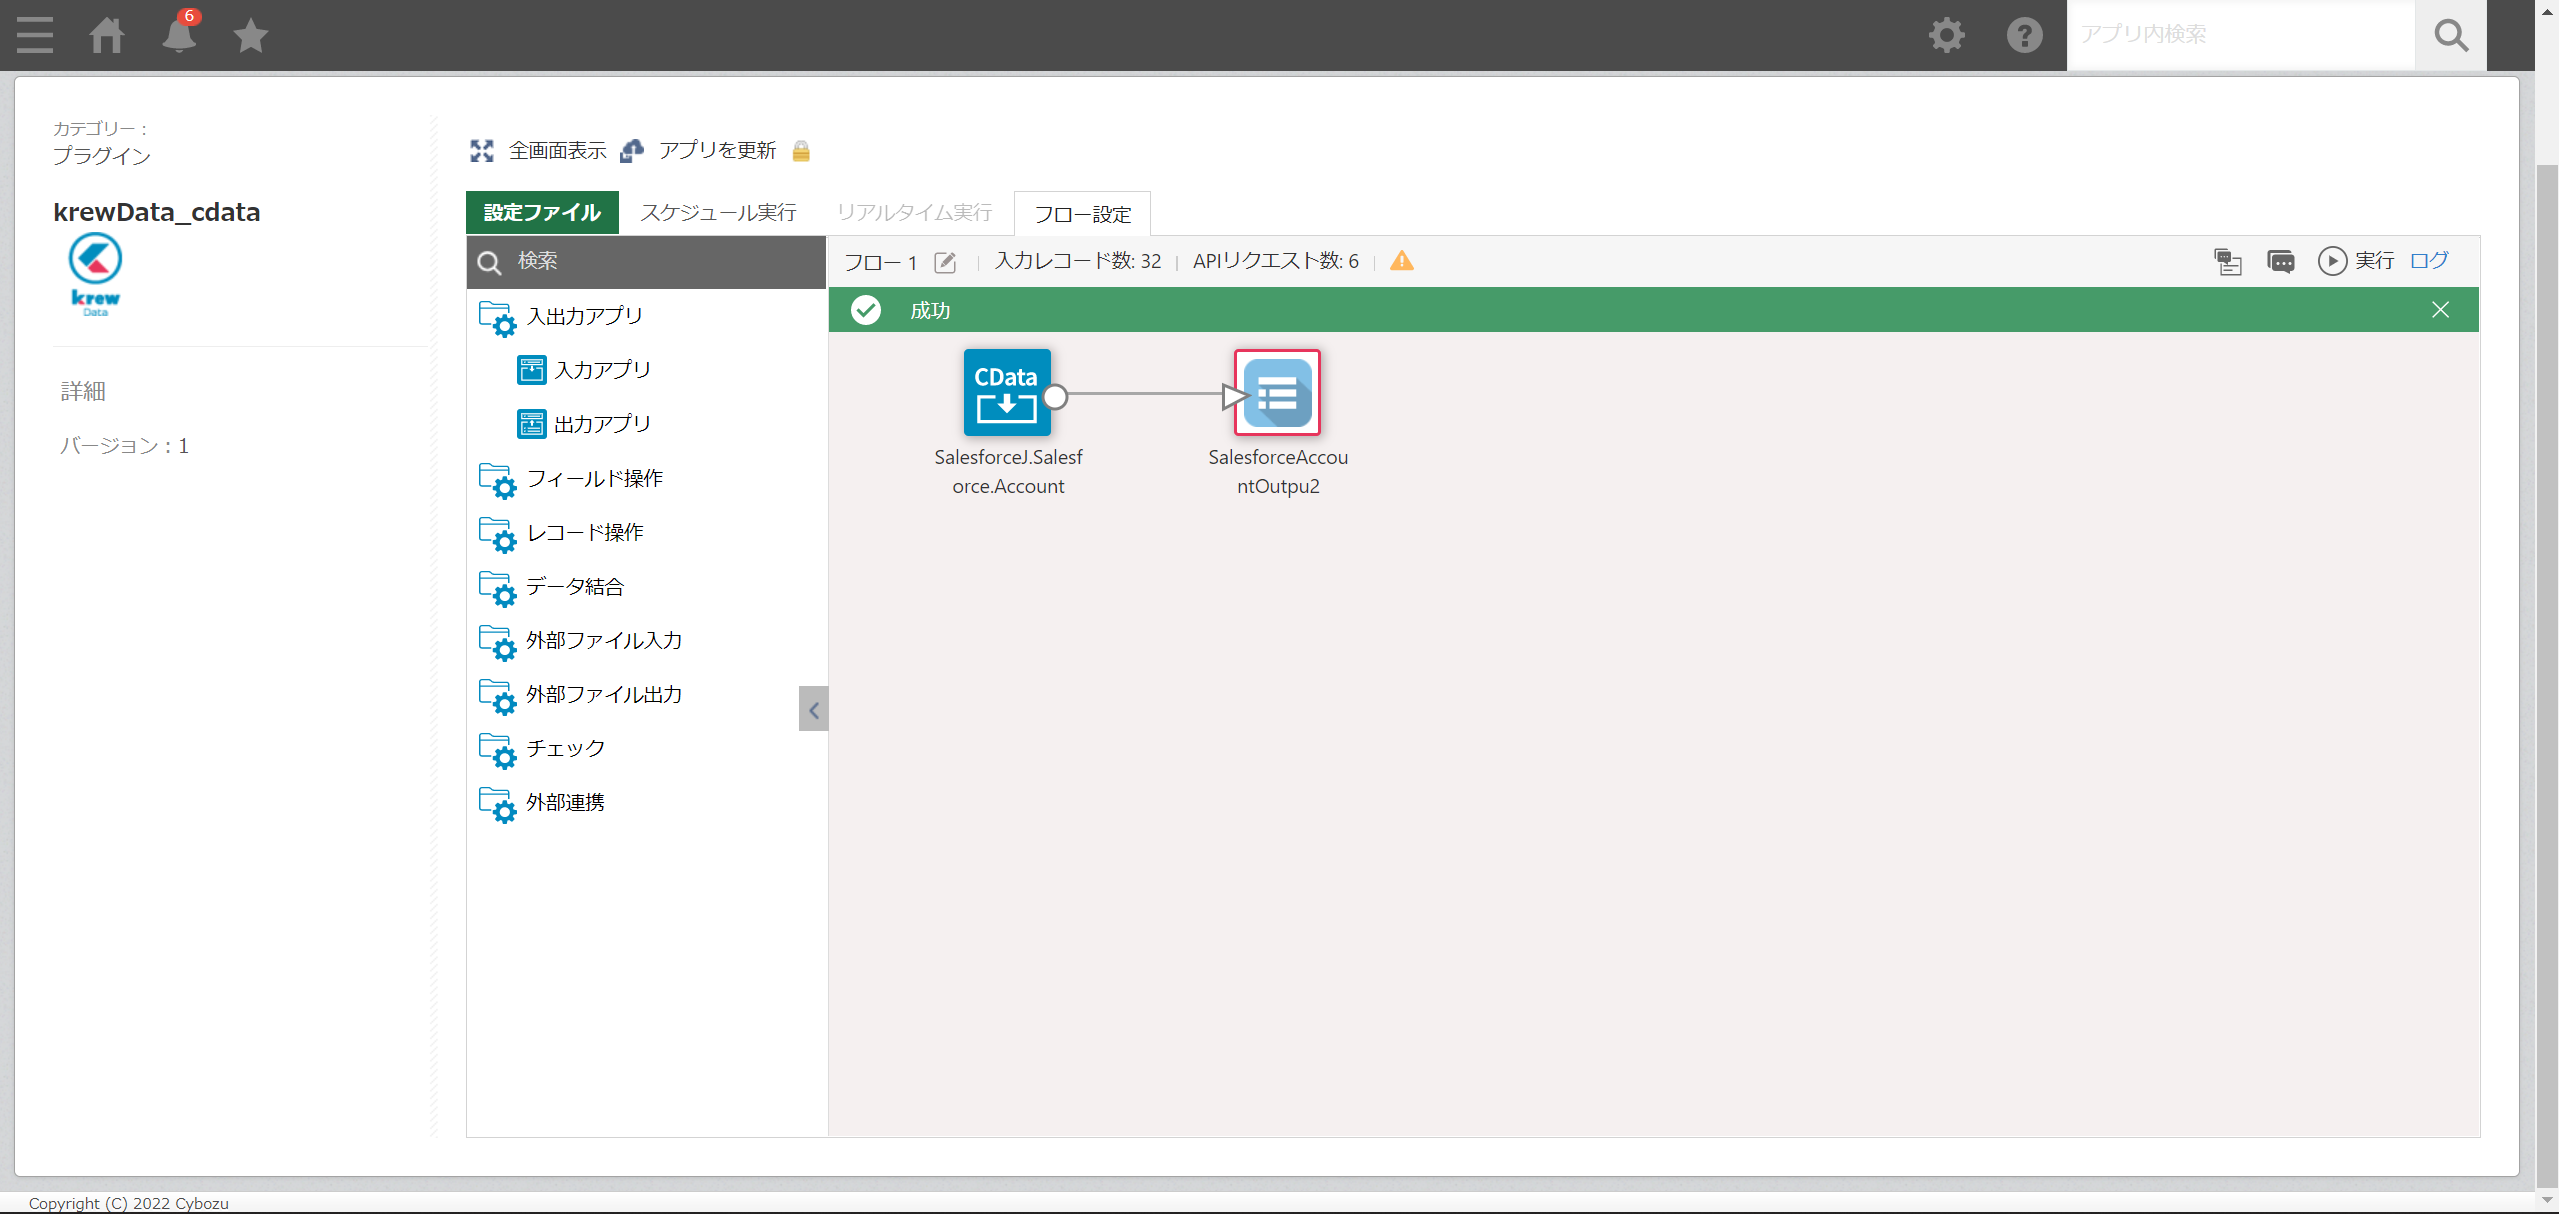Click the 入力レコード数: 32 status text
This screenshot has height=1214, width=2559.
[x=1077, y=261]
